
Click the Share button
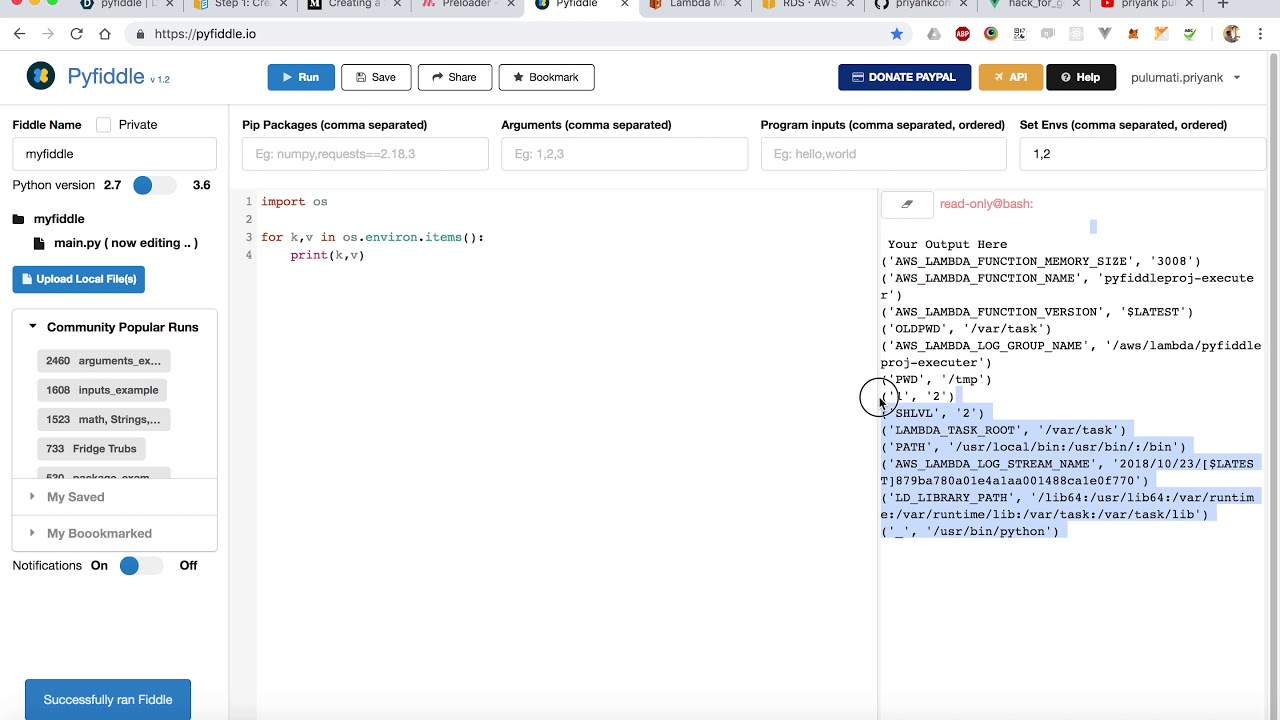pos(455,77)
